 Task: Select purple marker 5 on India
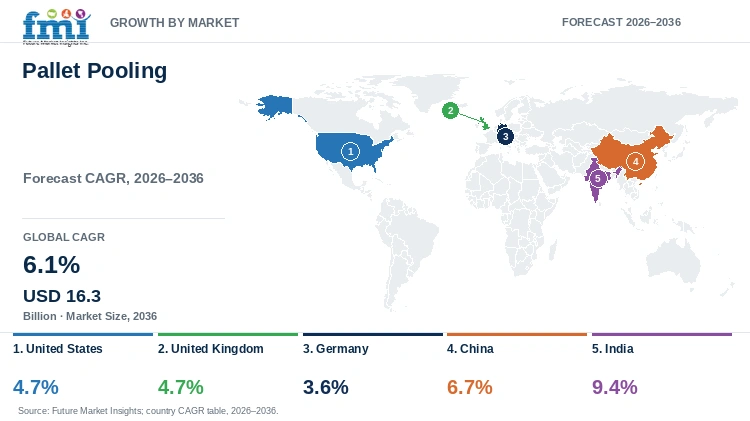597,178
